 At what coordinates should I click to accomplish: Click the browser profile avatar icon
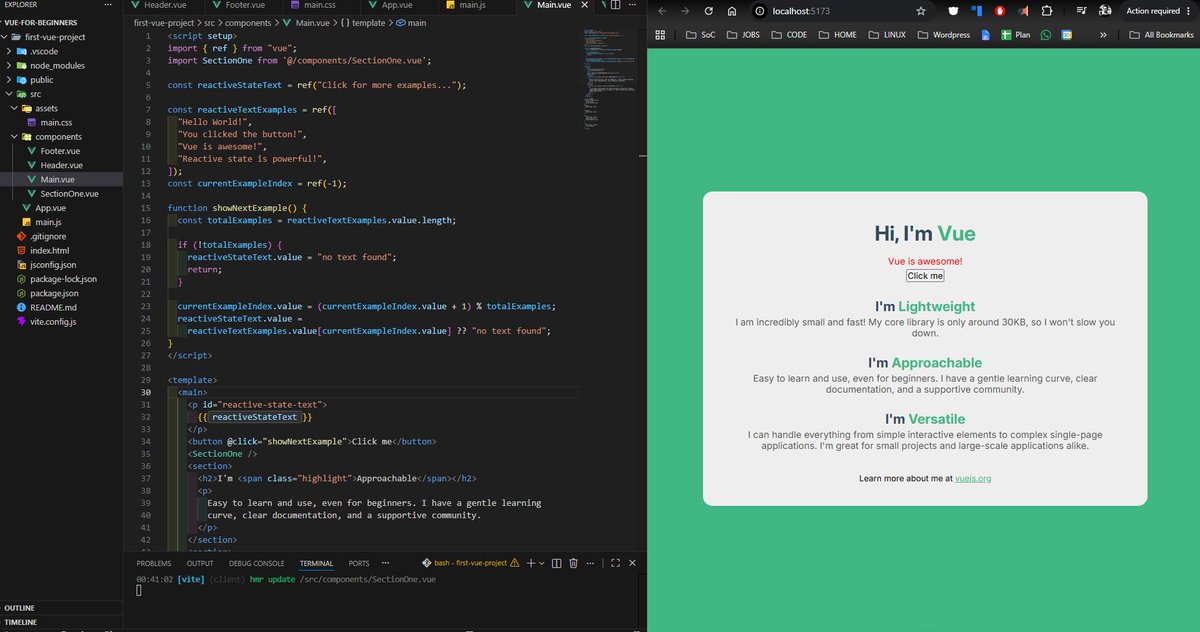(1106, 11)
